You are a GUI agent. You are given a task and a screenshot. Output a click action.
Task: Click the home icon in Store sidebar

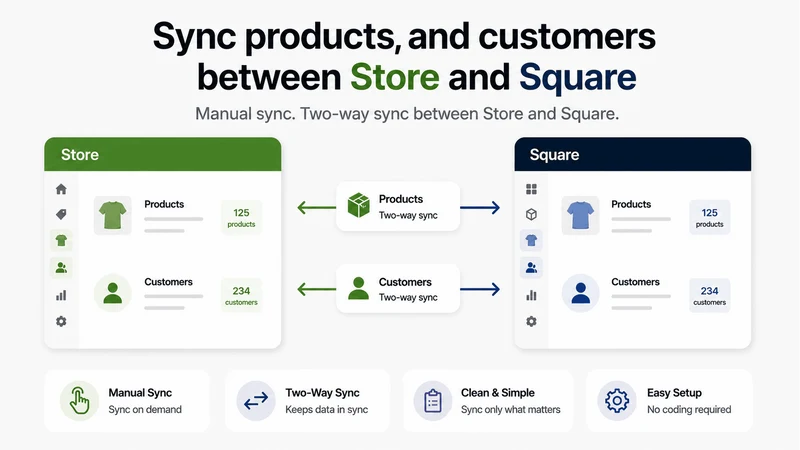pos(61,189)
